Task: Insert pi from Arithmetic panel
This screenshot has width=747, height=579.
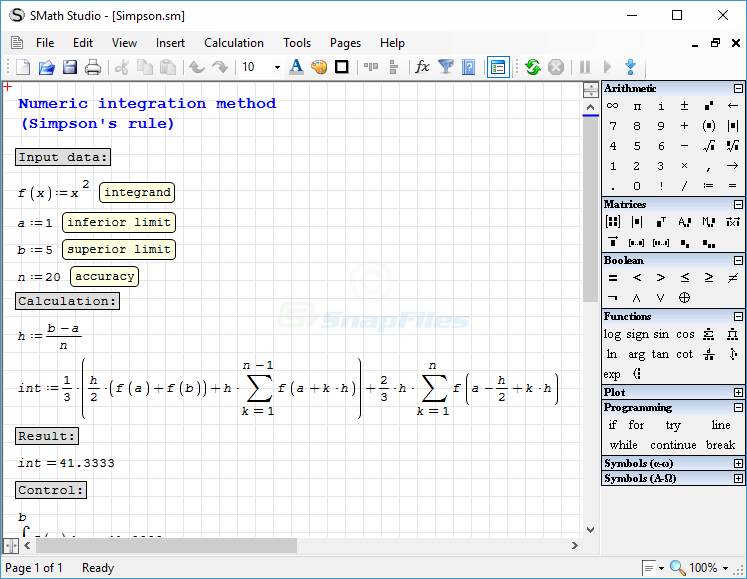Action: 637,106
